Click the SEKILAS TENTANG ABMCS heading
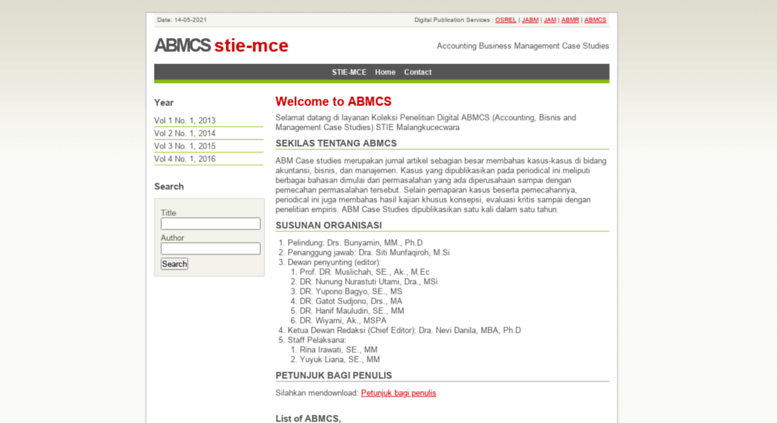The image size is (777, 423). point(336,143)
